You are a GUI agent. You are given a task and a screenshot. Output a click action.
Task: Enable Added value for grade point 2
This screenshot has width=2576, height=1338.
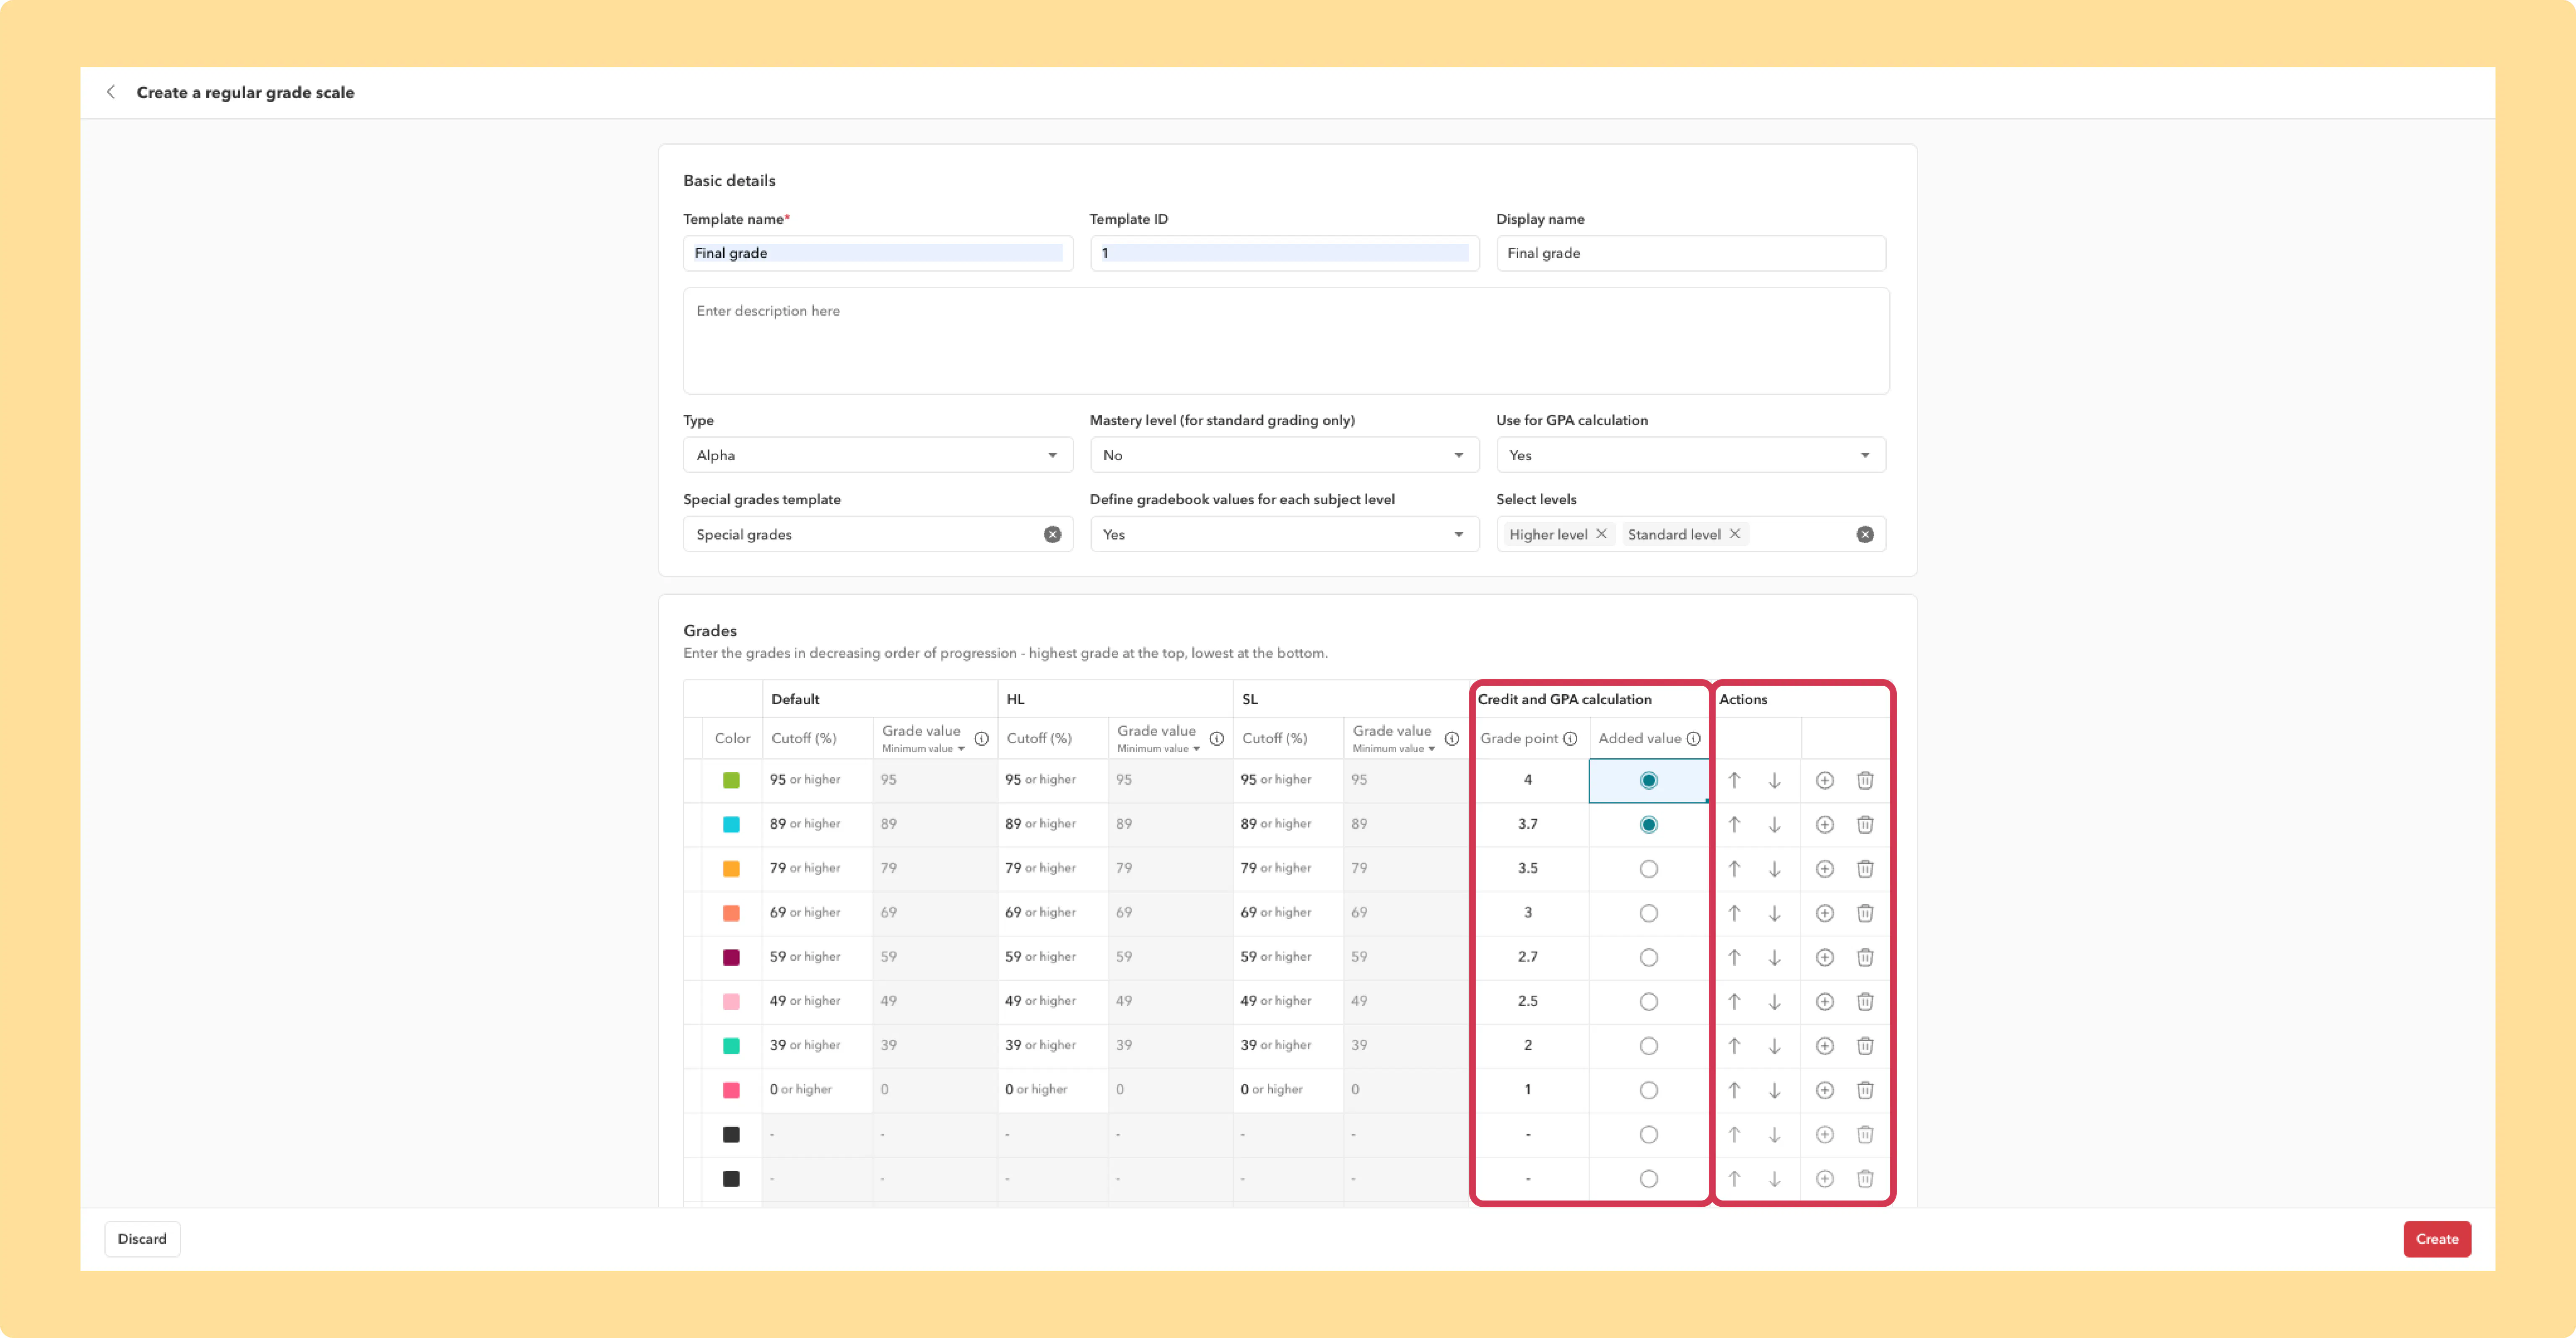pyautogui.click(x=1648, y=1046)
